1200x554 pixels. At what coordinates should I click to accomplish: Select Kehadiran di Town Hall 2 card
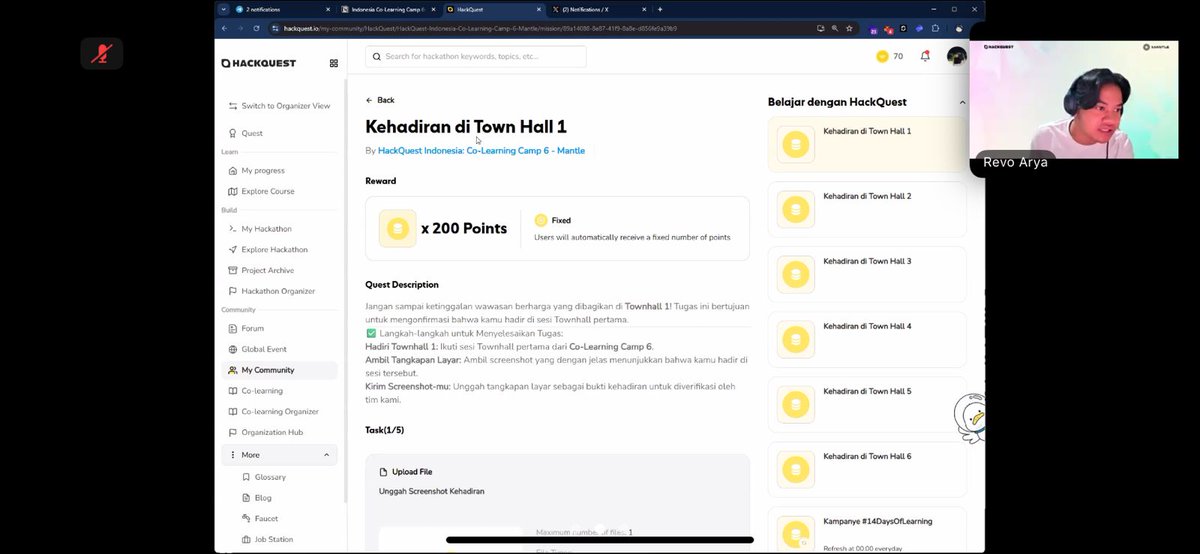pyautogui.click(x=867, y=209)
